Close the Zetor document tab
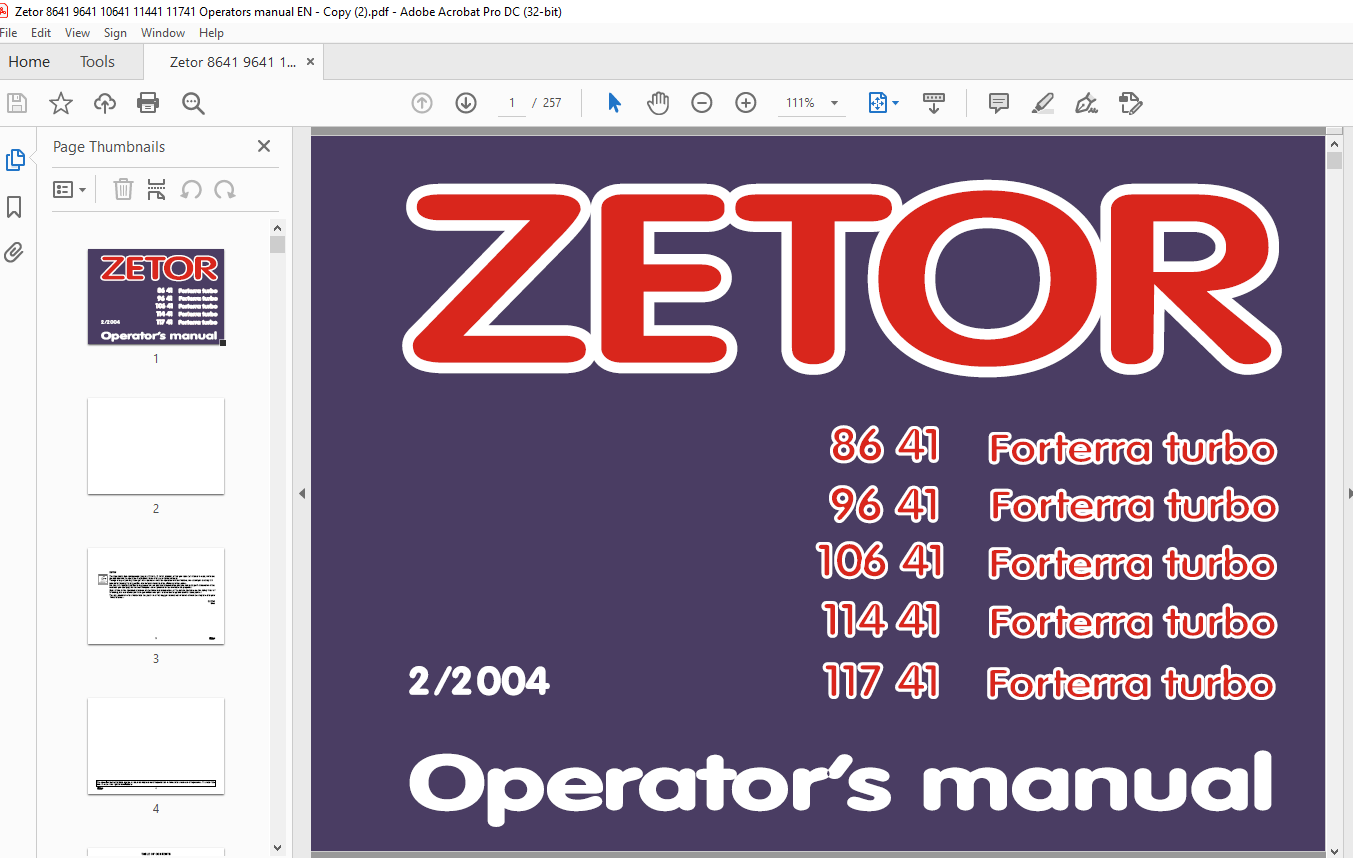The height and width of the screenshot is (858, 1353). coord(310,62)
